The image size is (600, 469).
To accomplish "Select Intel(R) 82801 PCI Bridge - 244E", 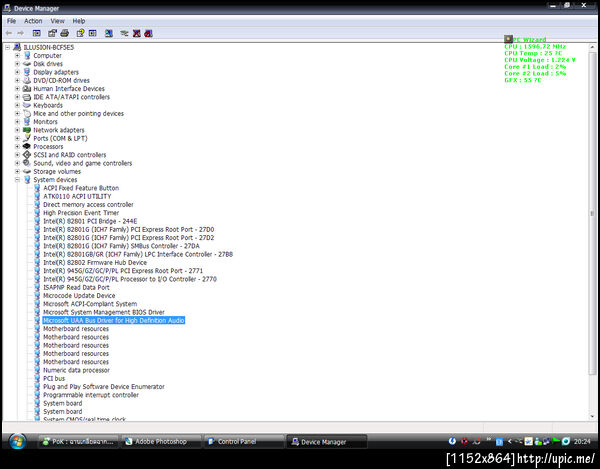I will click(90, 221).
